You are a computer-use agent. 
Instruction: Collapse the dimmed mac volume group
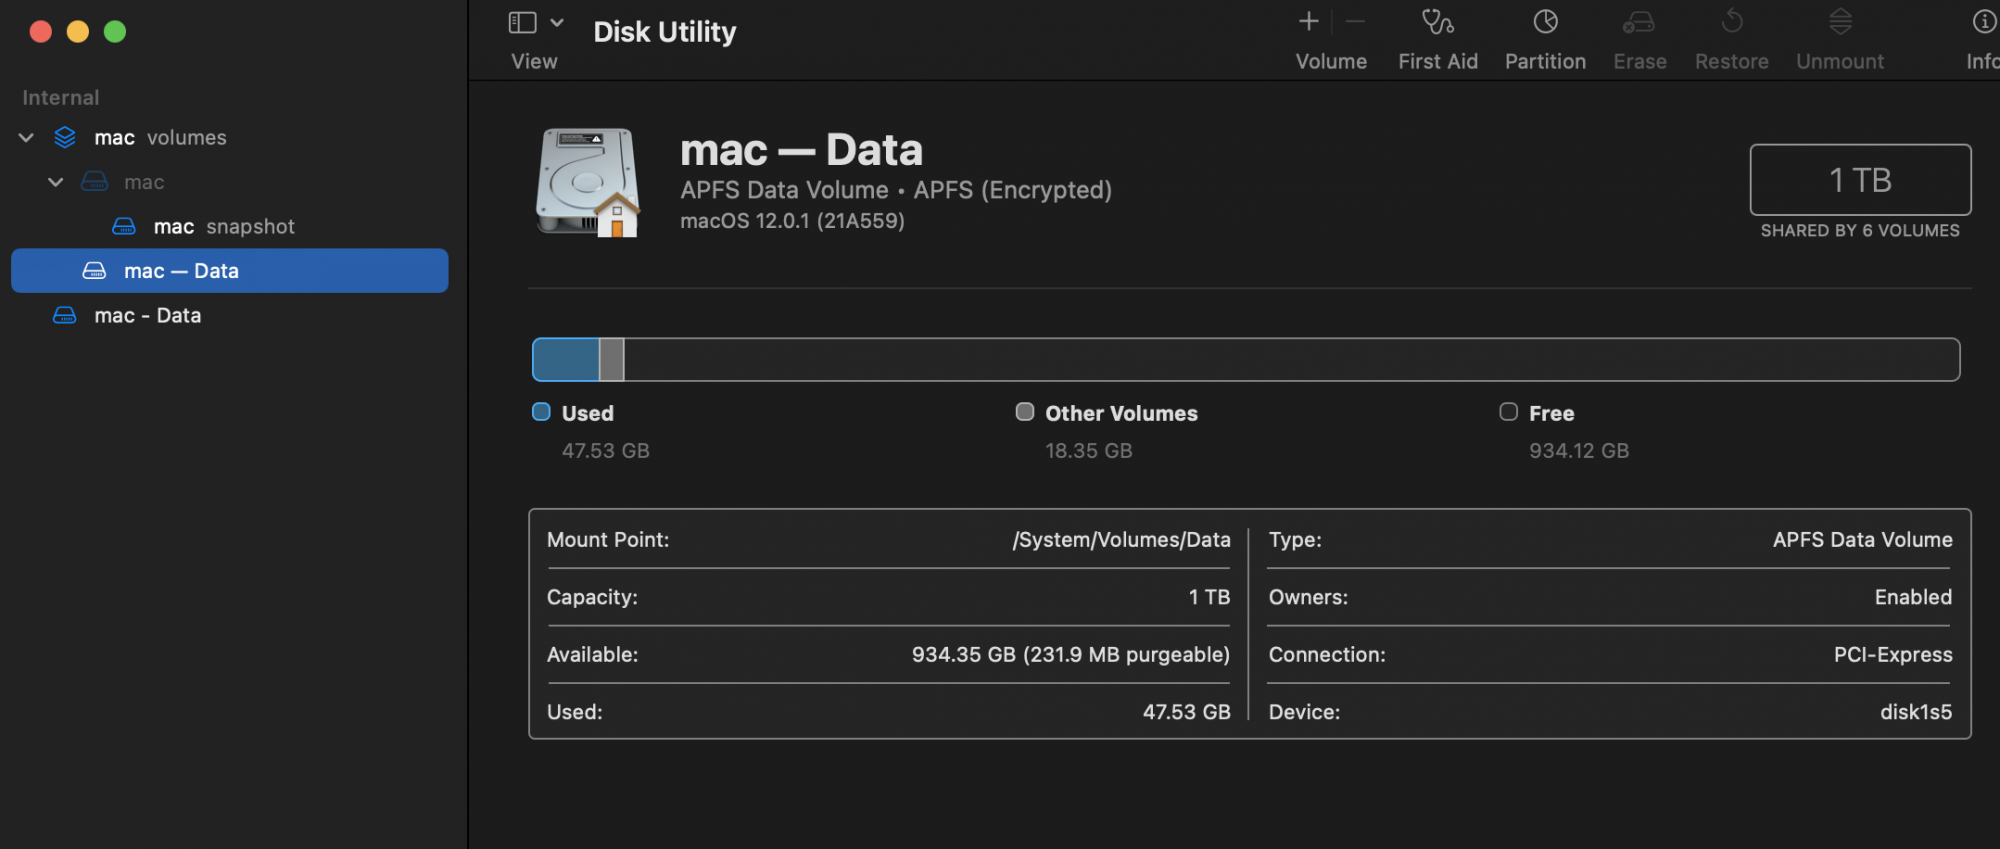pos(56,182)
